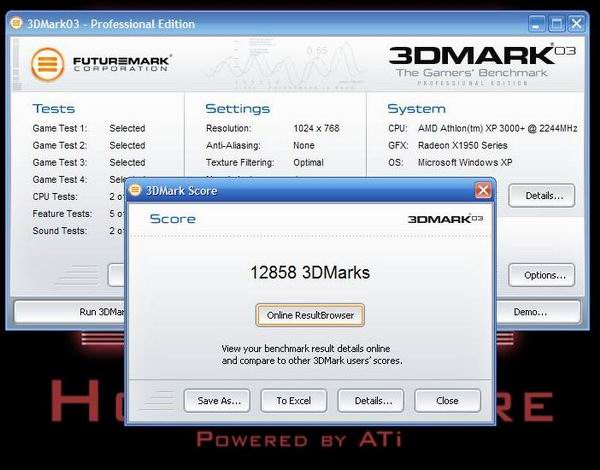Click the 3DMark Score dialog title icon
Viewport: 600px width, 470px height.
pos(135,189)
